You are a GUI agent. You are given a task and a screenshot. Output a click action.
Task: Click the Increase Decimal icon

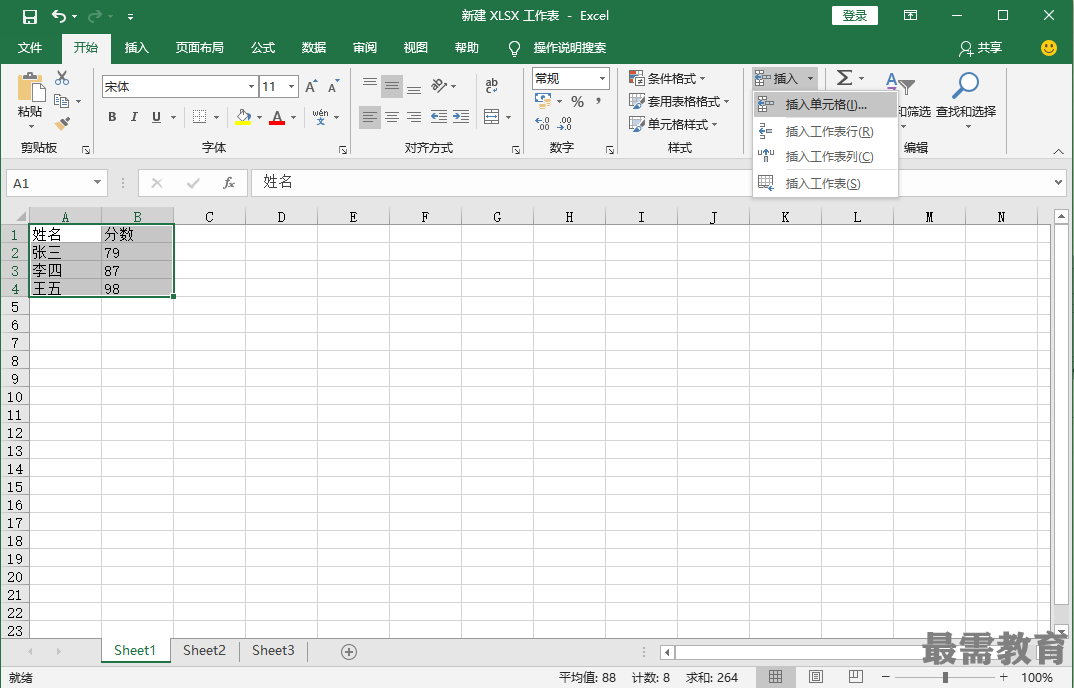point(542,123)
